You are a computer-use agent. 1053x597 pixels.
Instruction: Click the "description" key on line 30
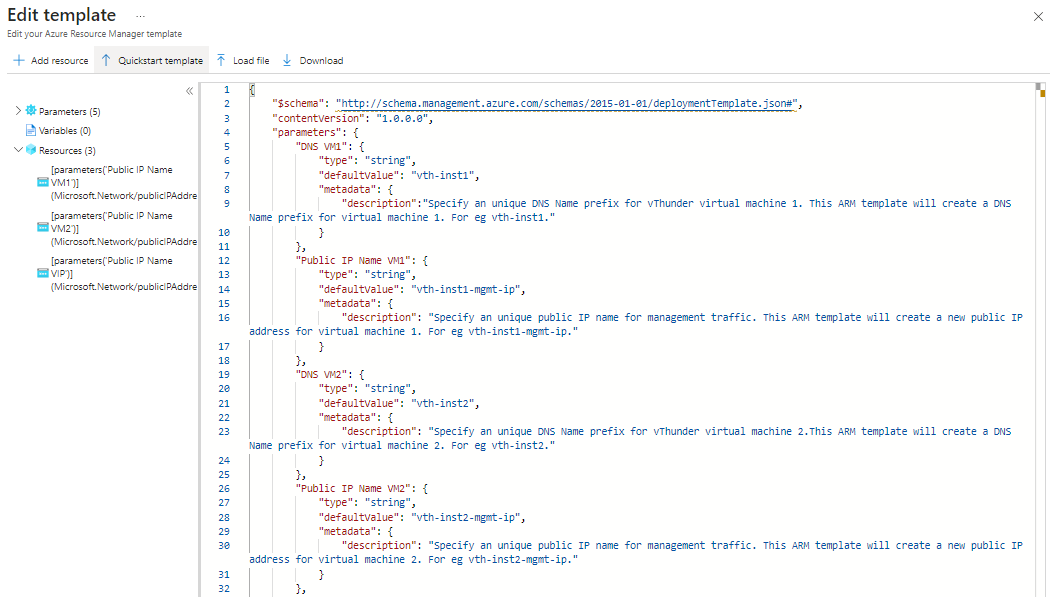[379, 546]
